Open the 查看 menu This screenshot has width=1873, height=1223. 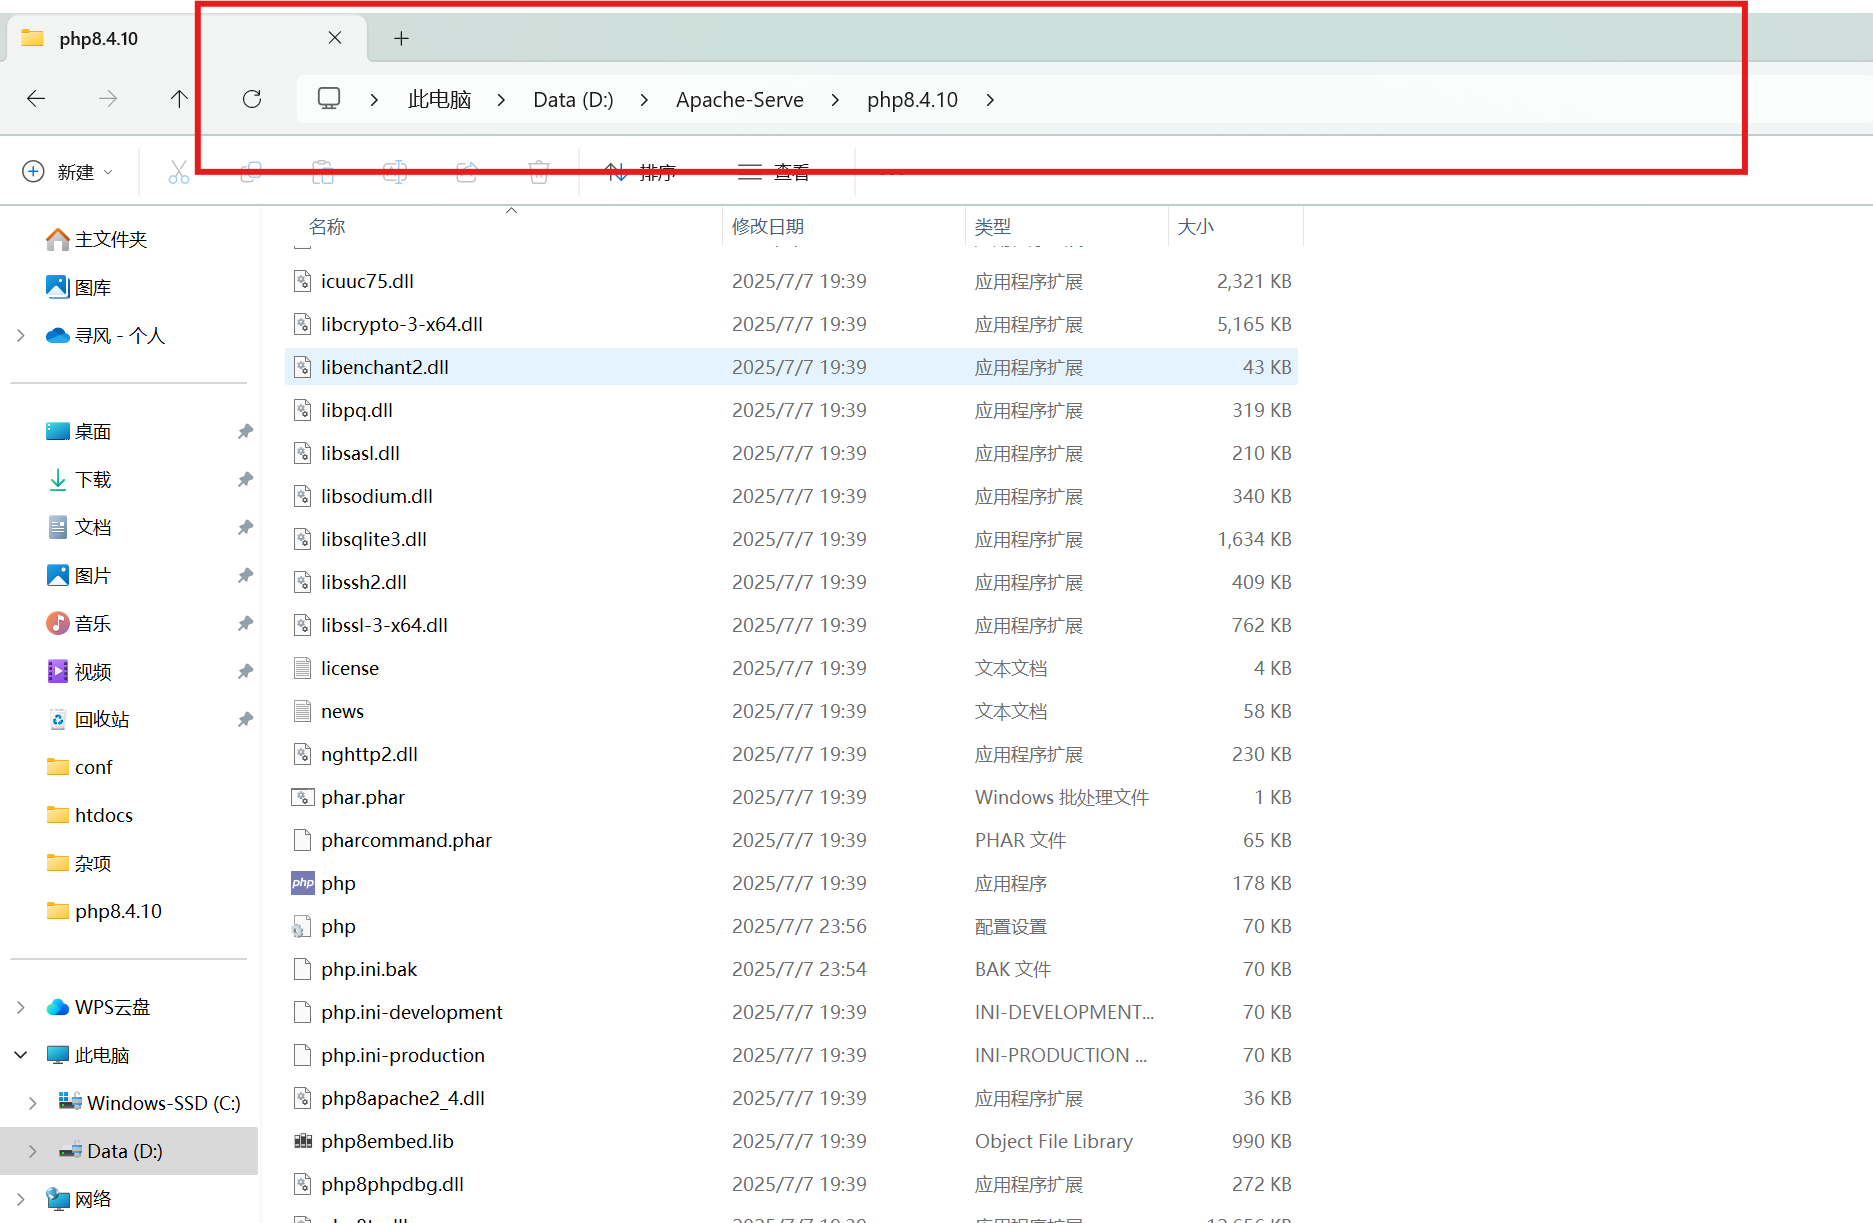point(775,171)
